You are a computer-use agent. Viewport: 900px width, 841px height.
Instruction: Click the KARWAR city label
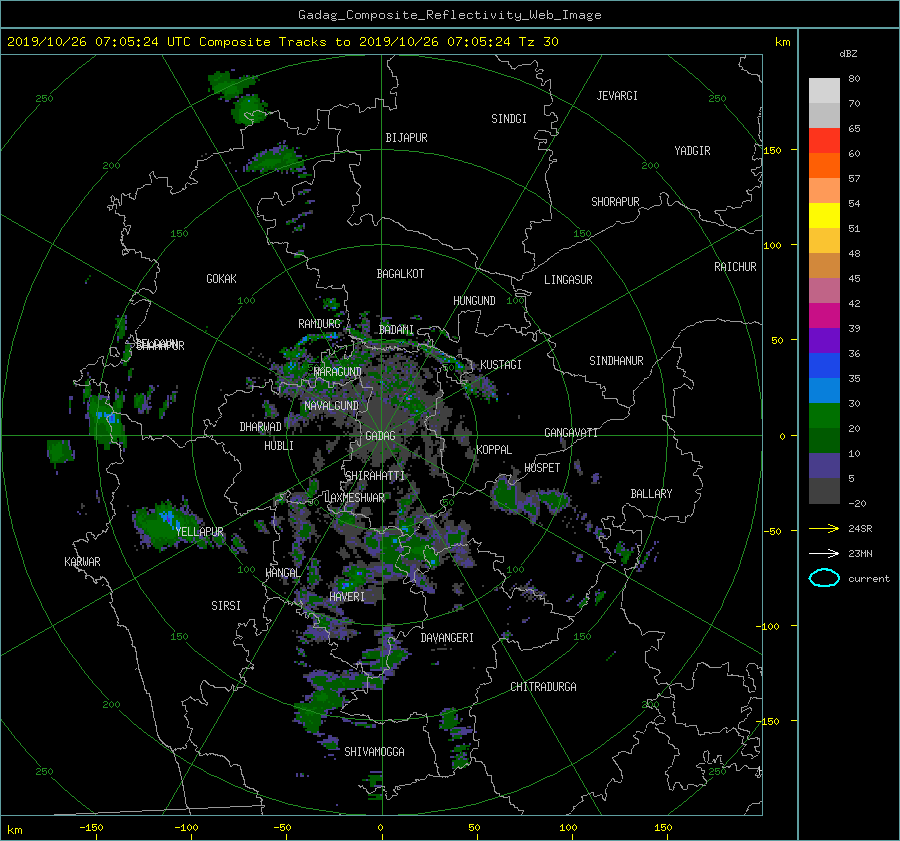point(82,562)
